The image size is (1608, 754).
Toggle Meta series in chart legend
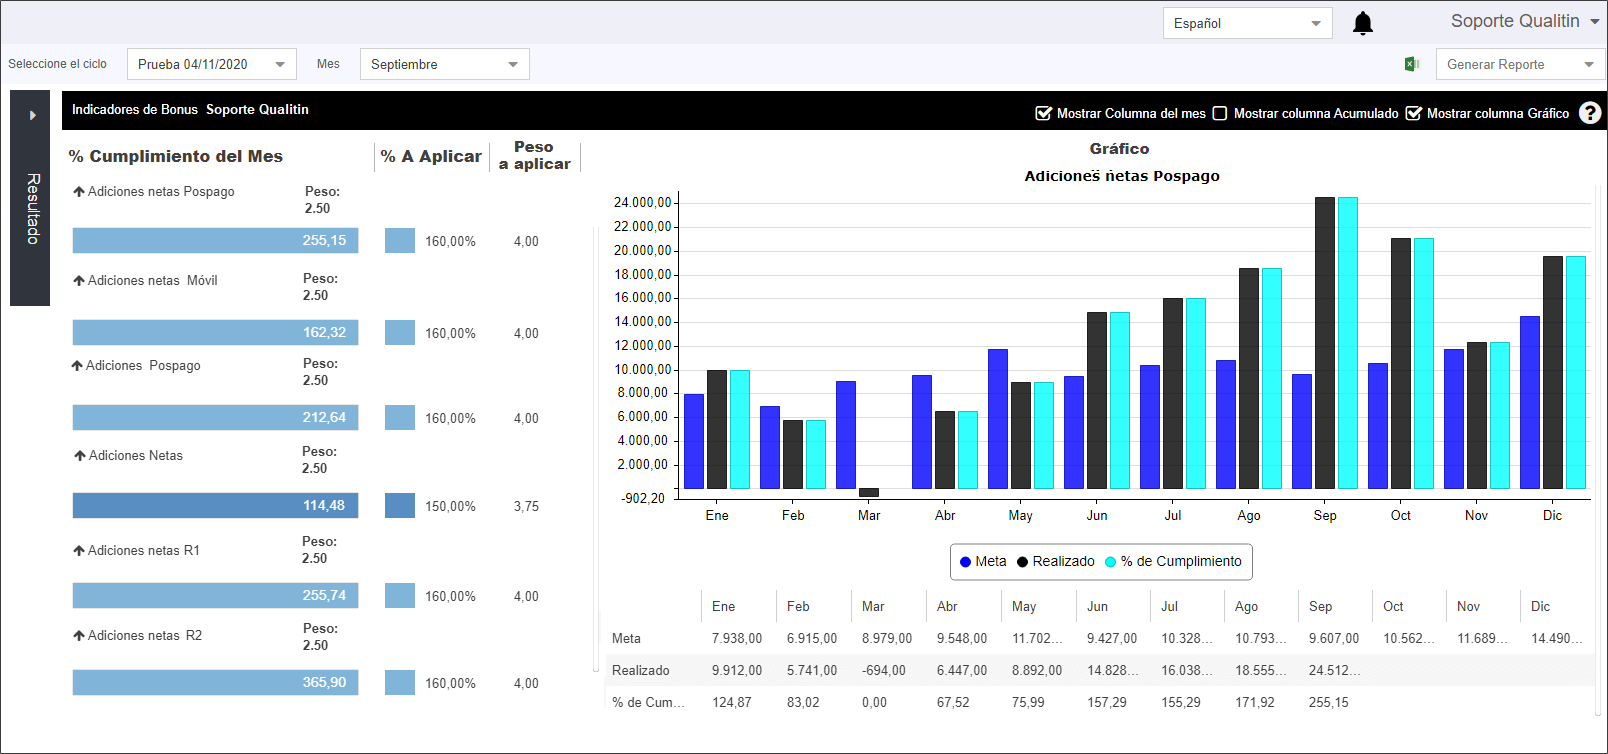(x=983, y=561)
